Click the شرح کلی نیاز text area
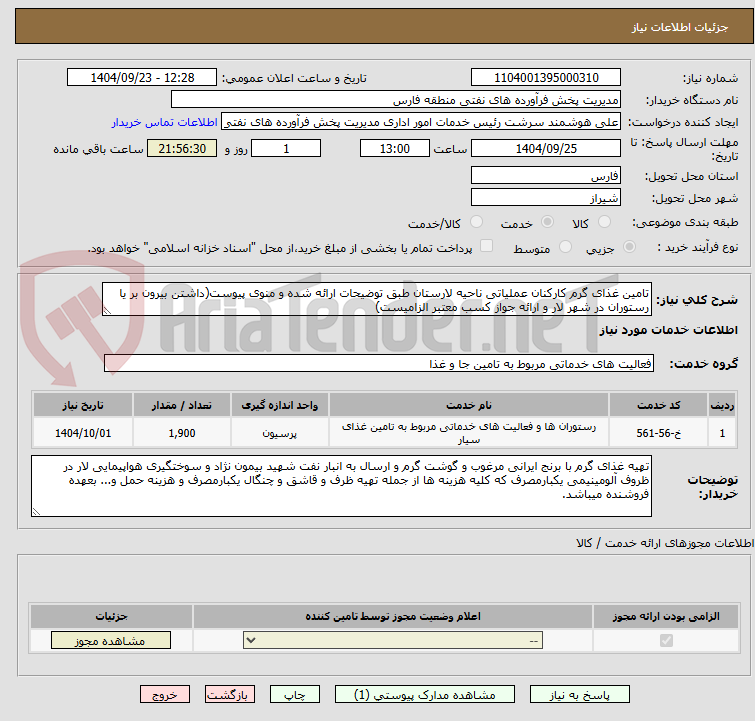 point(377,300)
